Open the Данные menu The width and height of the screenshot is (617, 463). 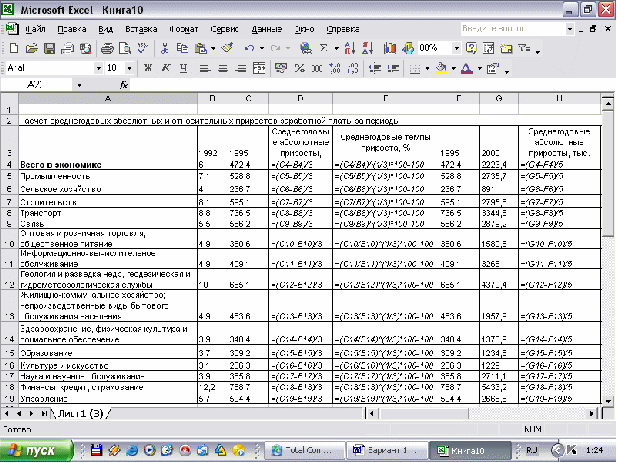pyautogui.click(x=266, y=29)
